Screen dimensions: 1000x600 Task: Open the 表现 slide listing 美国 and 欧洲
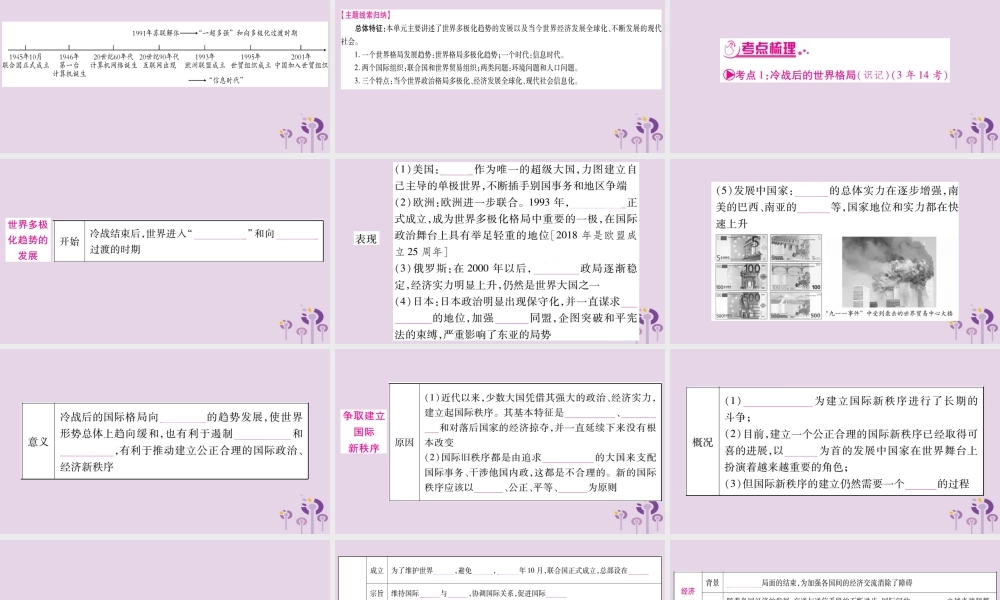tap(500, 251)
